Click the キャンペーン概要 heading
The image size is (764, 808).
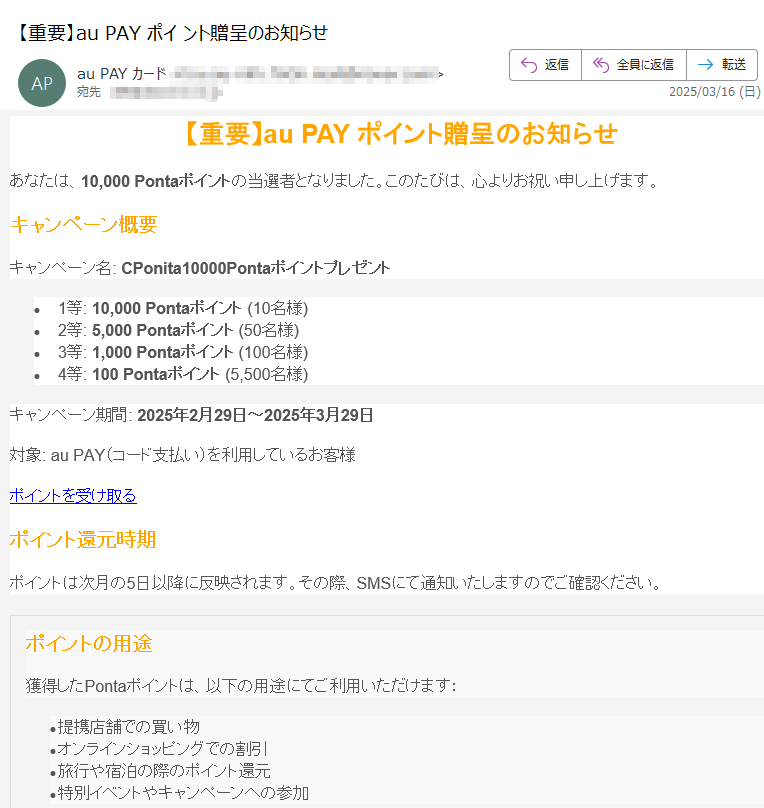pos(83,224)
